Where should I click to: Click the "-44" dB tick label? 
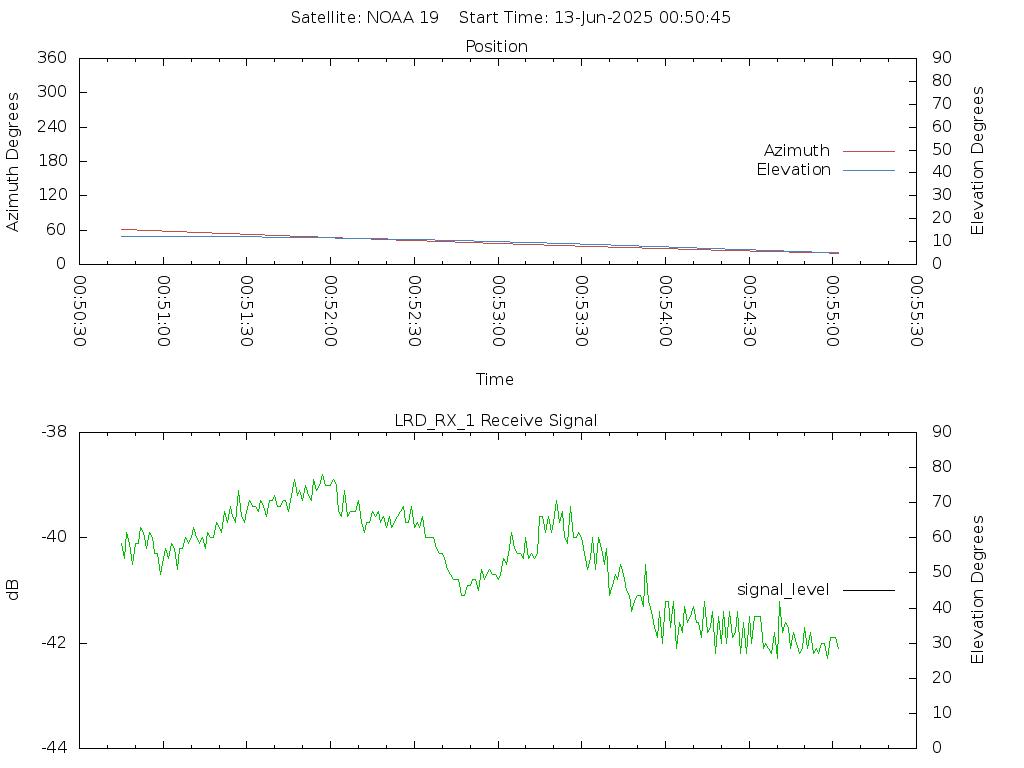54,748
